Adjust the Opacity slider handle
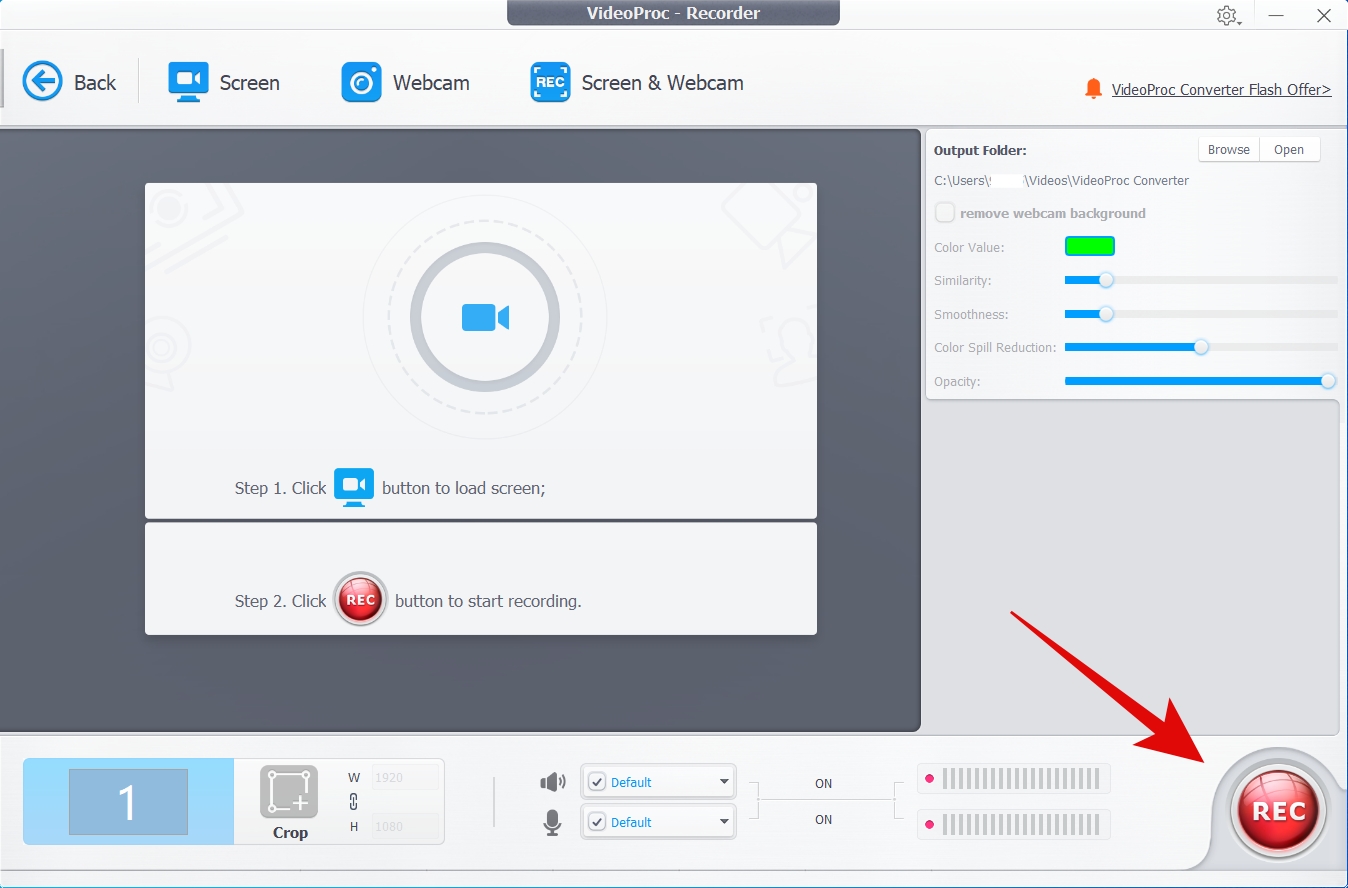Image resolution: width=1348 pixels, height=888 pixels. point(1328,381)
